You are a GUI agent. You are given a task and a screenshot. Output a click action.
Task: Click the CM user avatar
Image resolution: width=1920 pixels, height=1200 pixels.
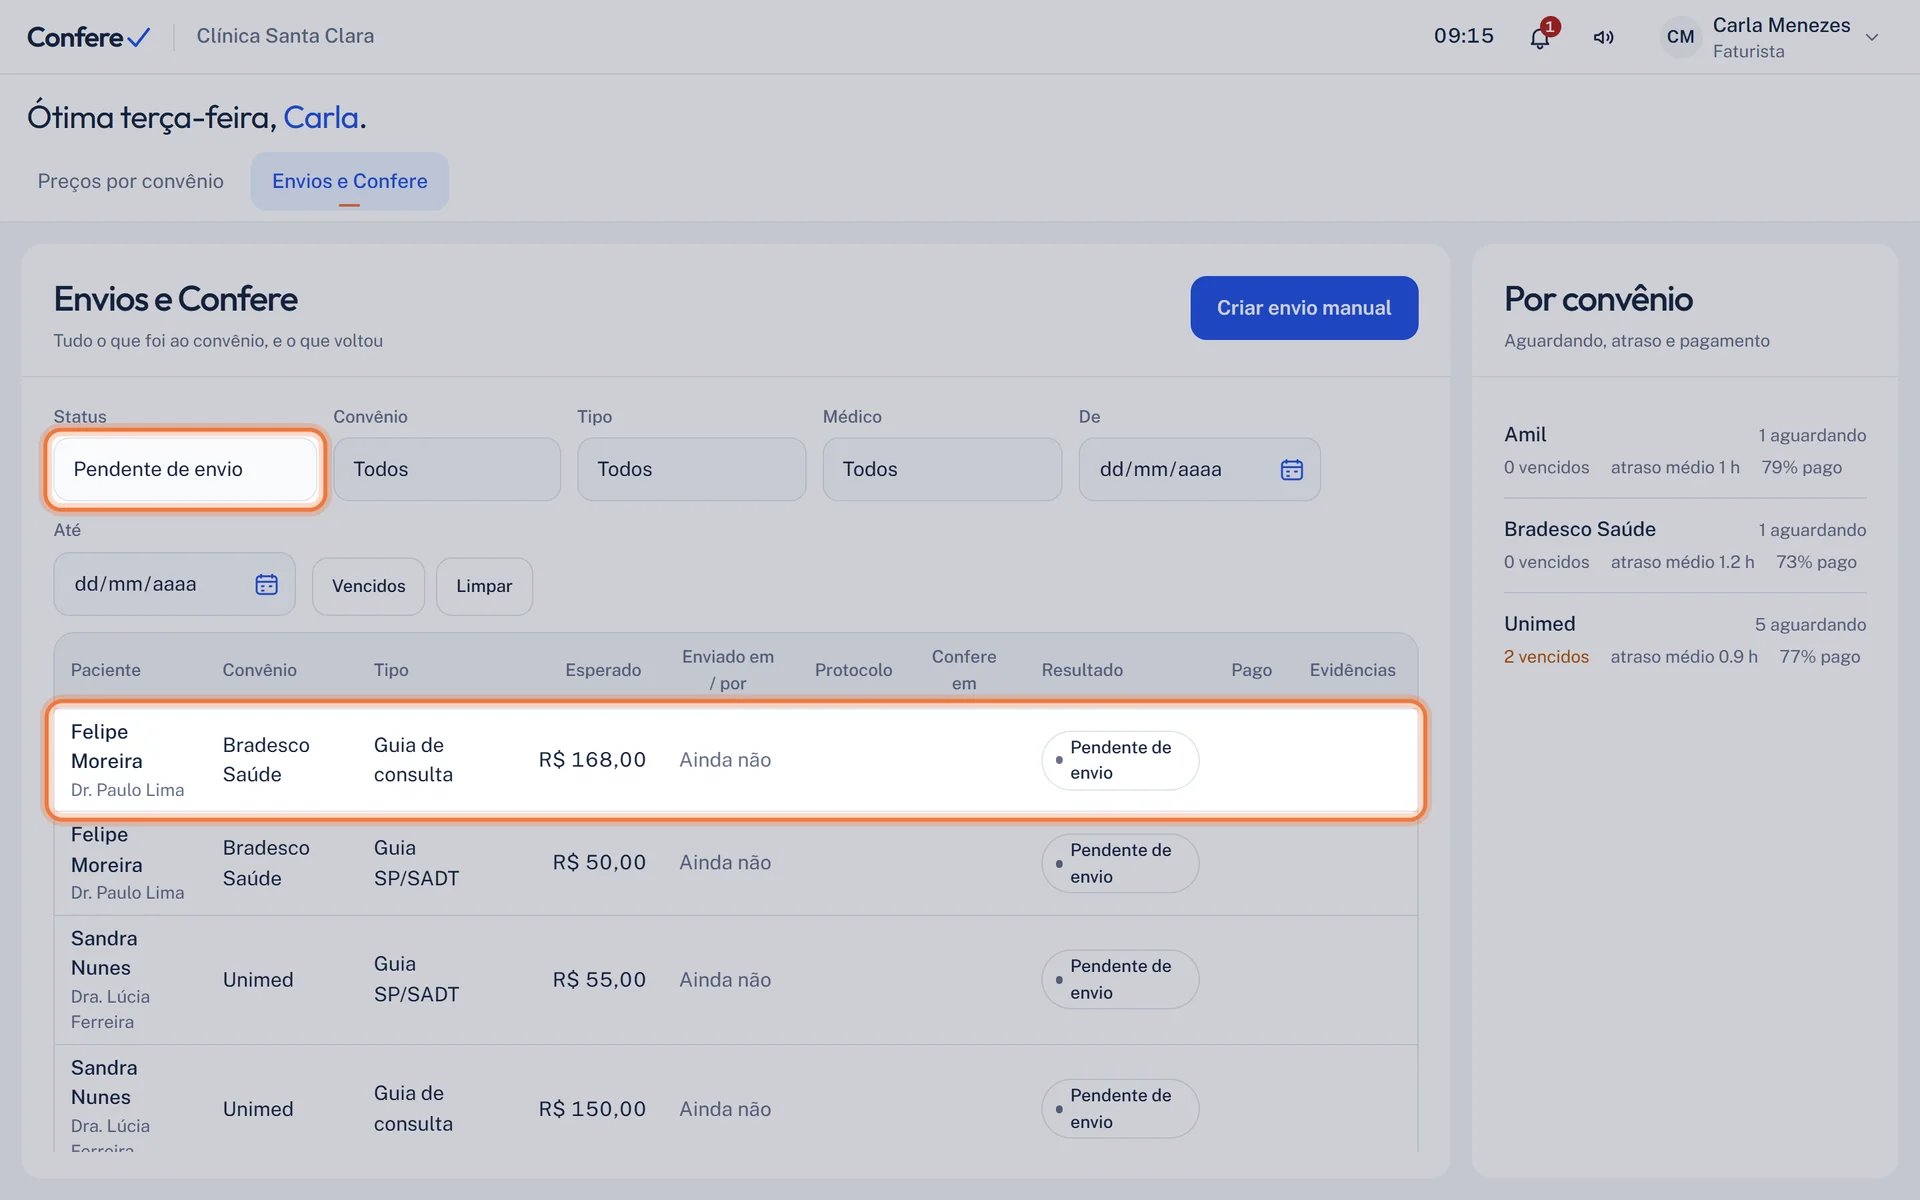click(x=1680, y=37)
